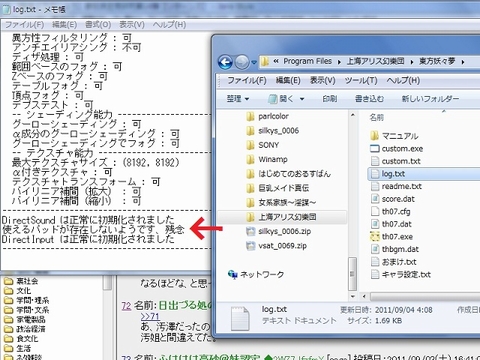Select custom.exe file icon
This screenshot has height=360, width=480.
[x=375, y=148]
